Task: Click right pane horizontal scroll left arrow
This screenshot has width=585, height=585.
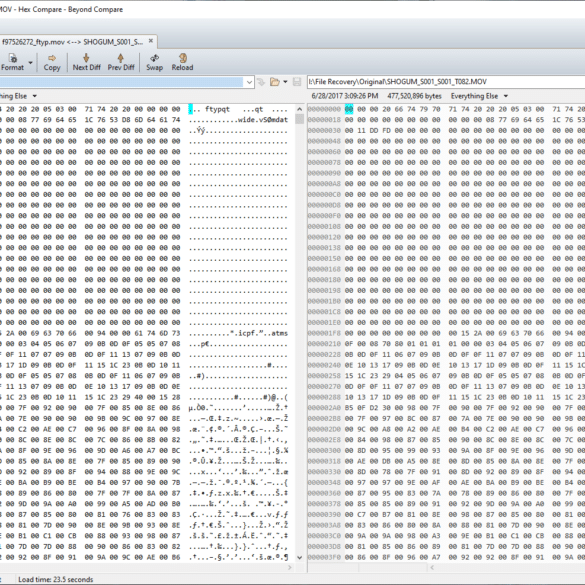Action: 432,567
